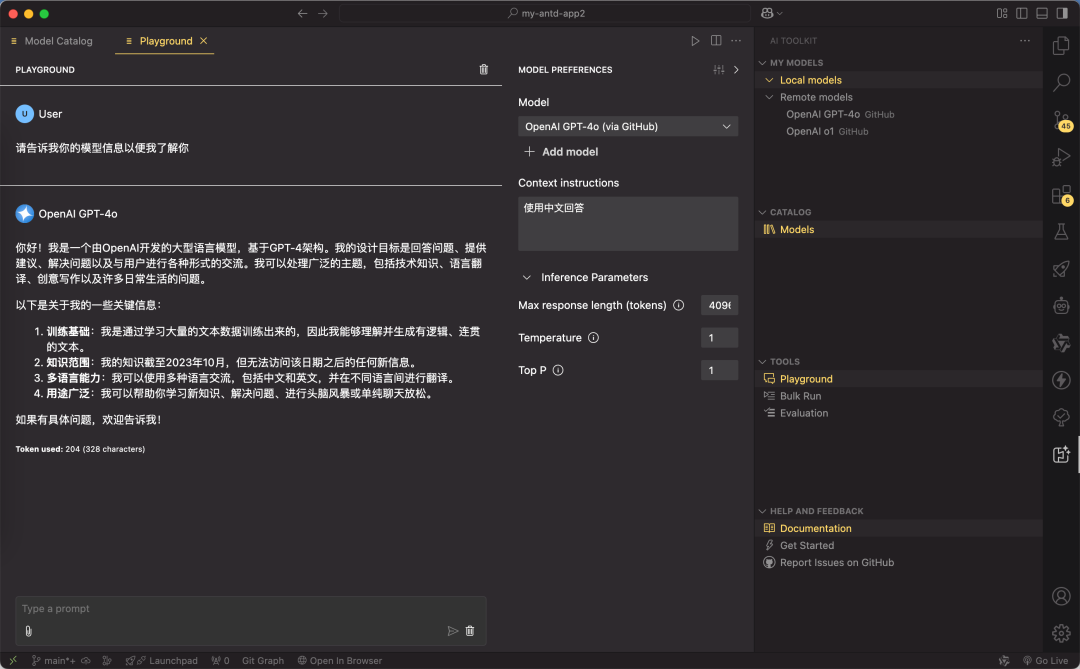This screenshot has width=1080, height=669.
Task: Collapse the Inference Parameters section
Action: tap(526, 277)
